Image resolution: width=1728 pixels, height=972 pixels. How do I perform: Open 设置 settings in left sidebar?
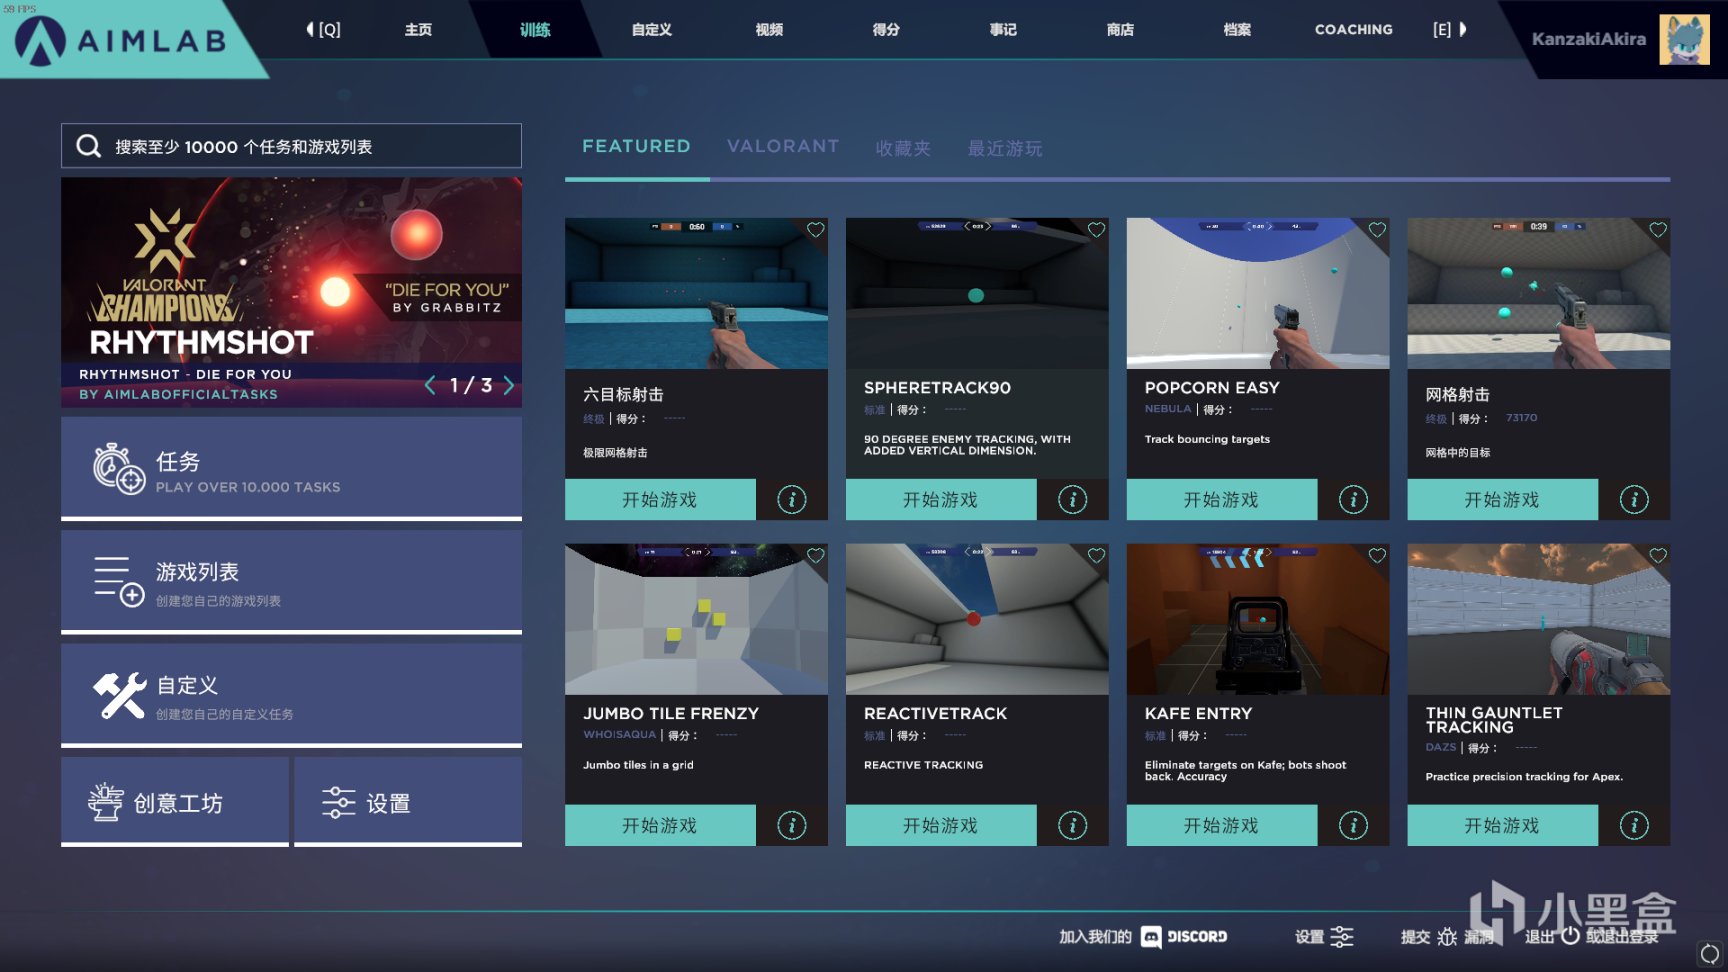click(x=408, y=802)
